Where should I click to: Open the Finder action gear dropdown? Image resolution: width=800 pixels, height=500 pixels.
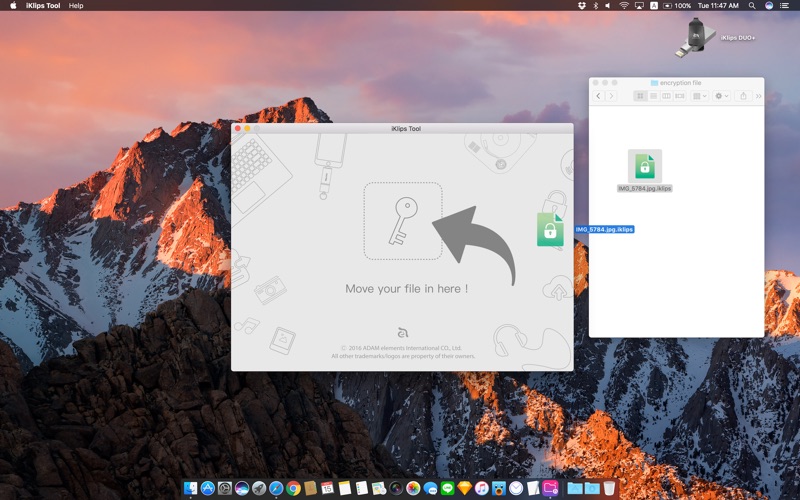[x=721, y=96]
